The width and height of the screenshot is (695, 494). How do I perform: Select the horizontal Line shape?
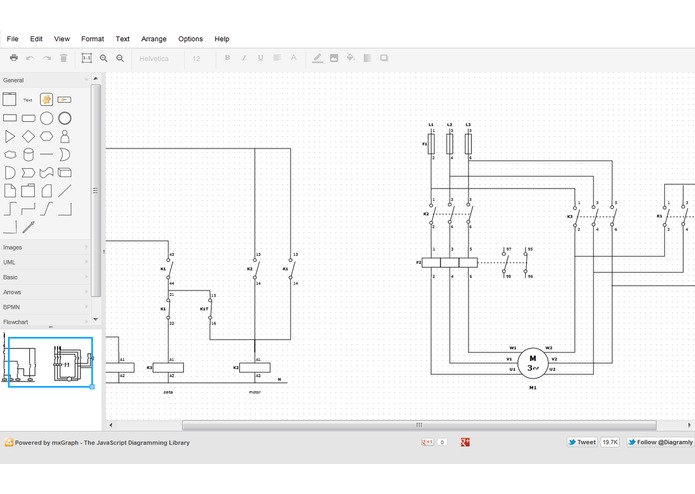(x=46, y=155)
